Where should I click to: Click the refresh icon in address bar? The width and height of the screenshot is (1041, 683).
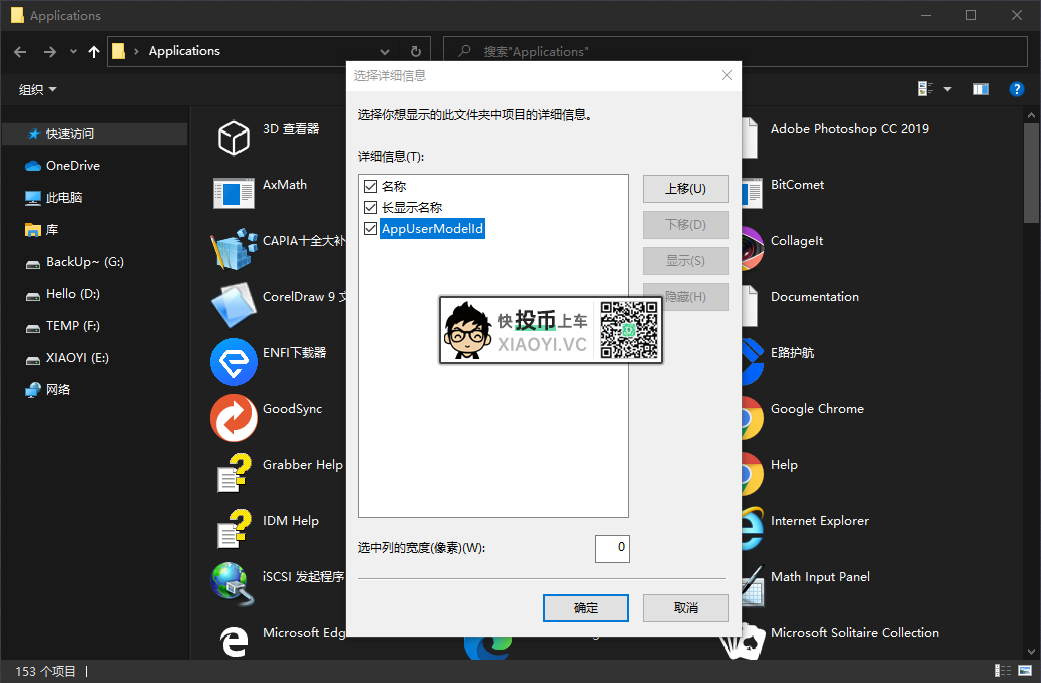click(x=416, y=51)
